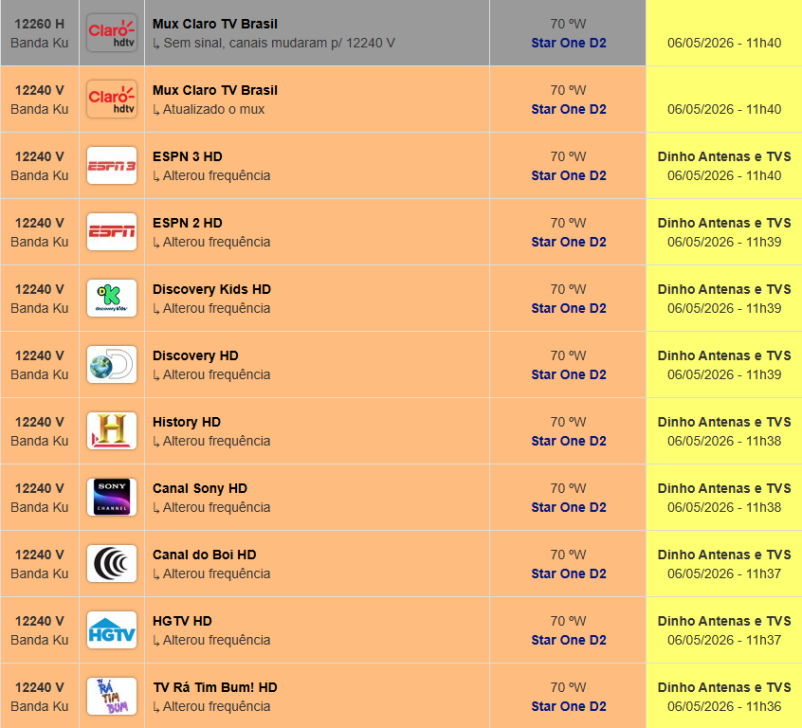Image resolution: width=802 pixels, height=728 pixels.
Task: Select 70 ºW position in History HD row
Action: [x=568, y=422]
